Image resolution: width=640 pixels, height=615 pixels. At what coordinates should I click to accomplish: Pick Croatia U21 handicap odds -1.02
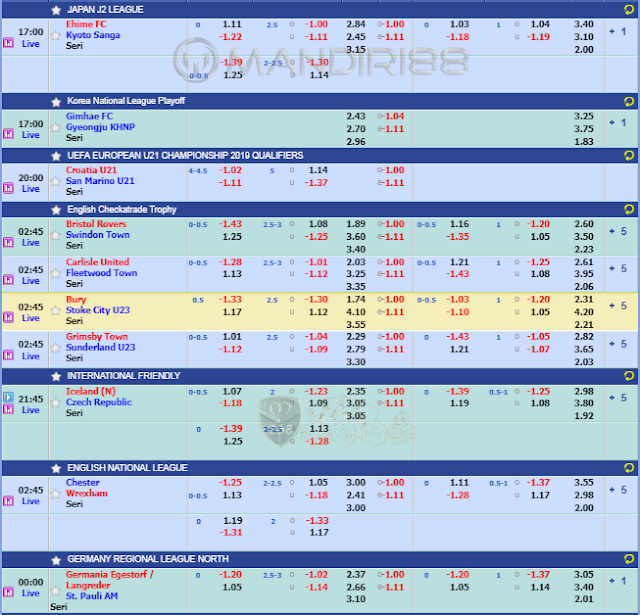pos(230,170)
